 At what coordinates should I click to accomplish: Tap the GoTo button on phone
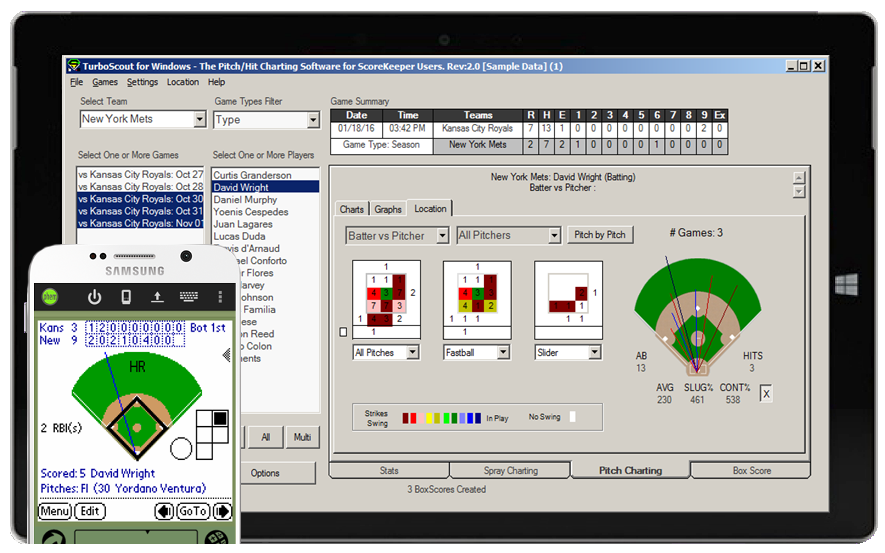tap(193, 511)
